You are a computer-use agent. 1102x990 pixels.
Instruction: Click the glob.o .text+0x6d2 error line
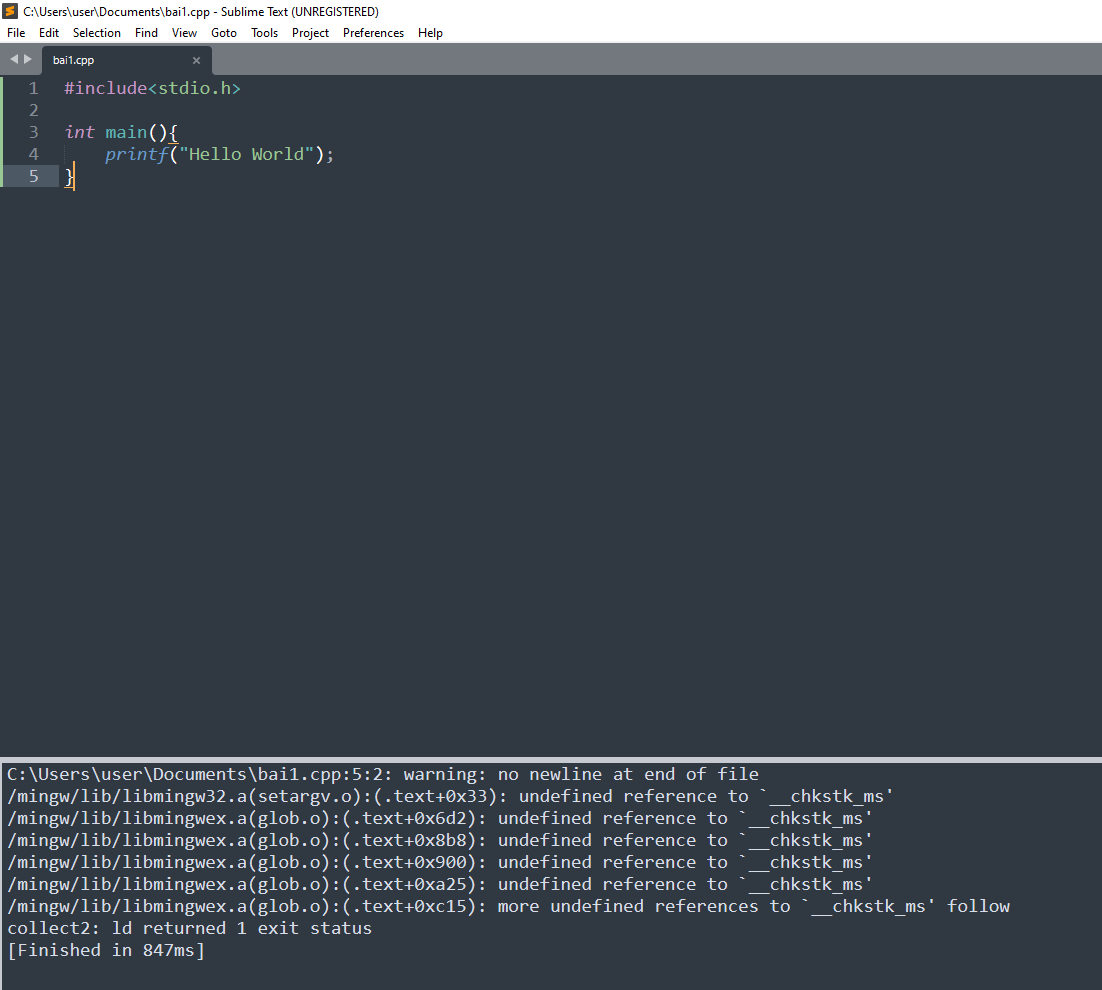440,819
